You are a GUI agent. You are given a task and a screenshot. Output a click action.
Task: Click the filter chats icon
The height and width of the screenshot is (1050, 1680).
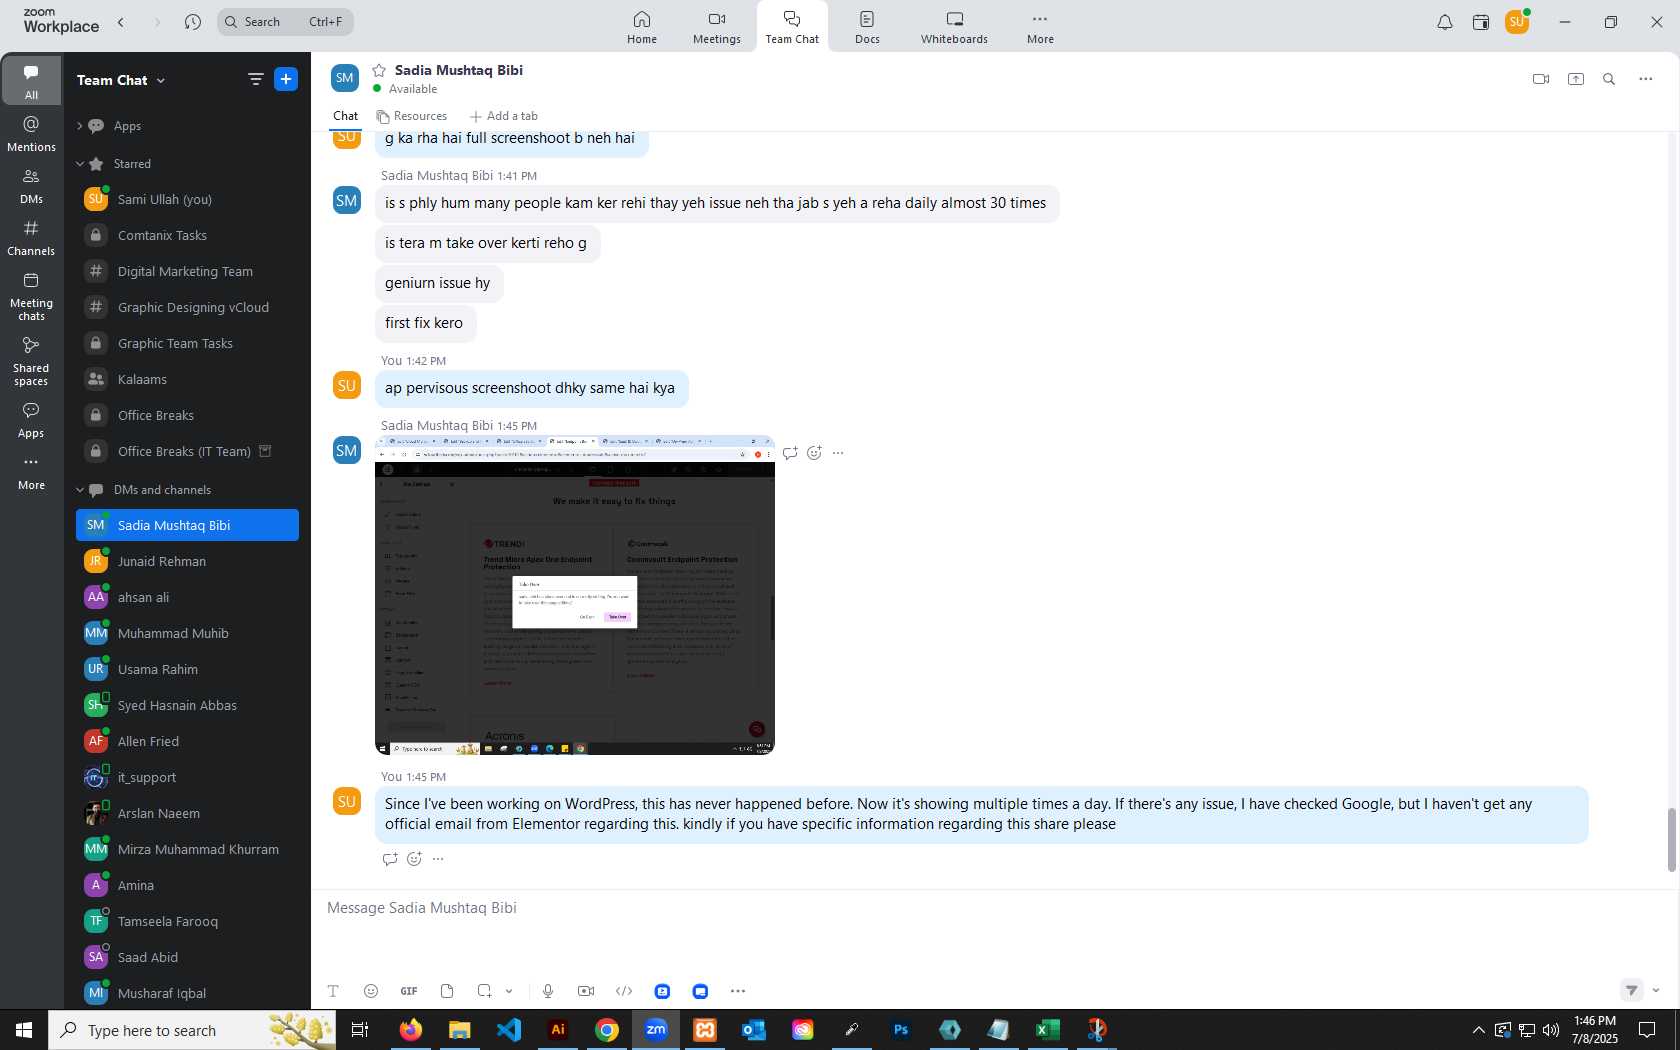click(x=256, y=79)
